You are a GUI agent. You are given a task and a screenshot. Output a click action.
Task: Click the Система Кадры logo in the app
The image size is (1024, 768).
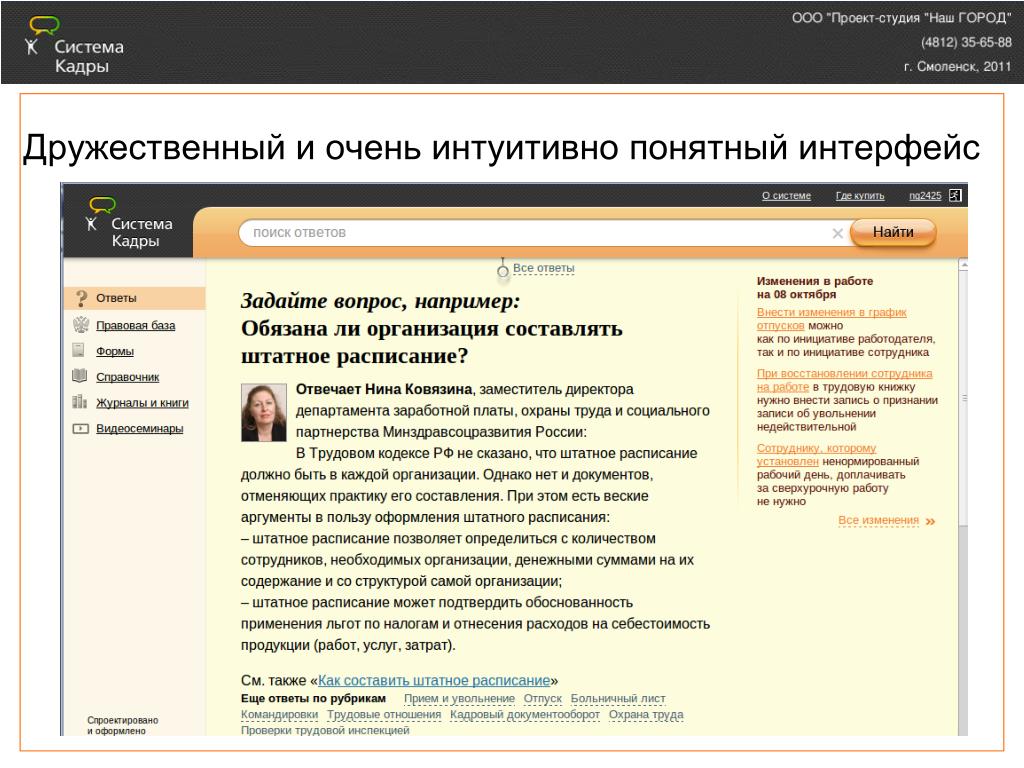click(x=129, y=223)
